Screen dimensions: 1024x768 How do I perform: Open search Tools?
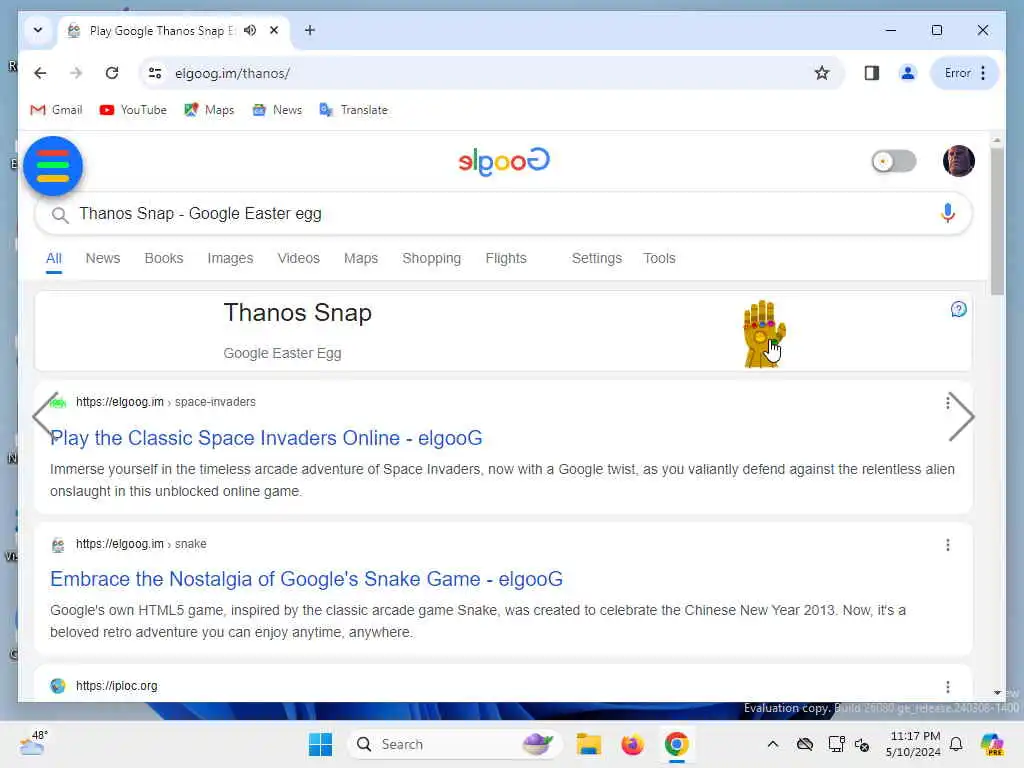point(659,259)
